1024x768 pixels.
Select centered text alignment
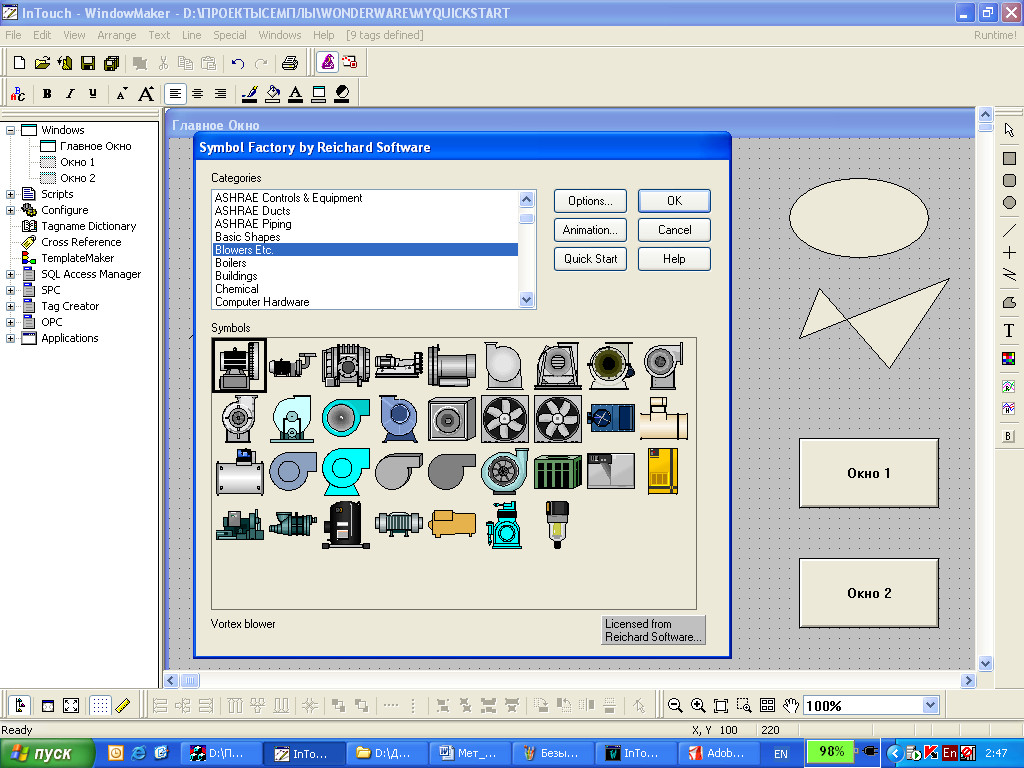click(x=198, y=93)
